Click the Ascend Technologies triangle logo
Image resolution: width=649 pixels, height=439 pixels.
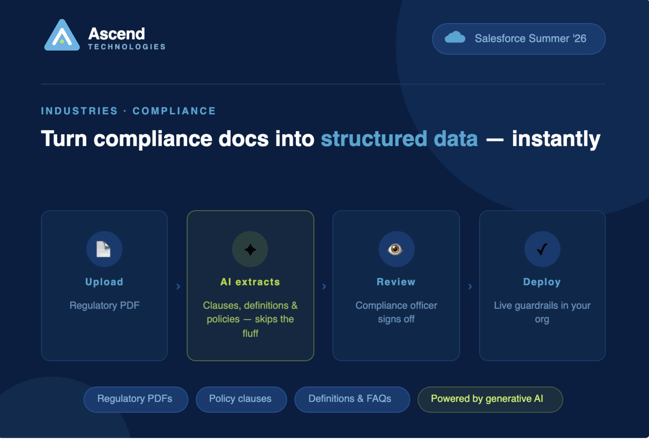tap(62, 36)
